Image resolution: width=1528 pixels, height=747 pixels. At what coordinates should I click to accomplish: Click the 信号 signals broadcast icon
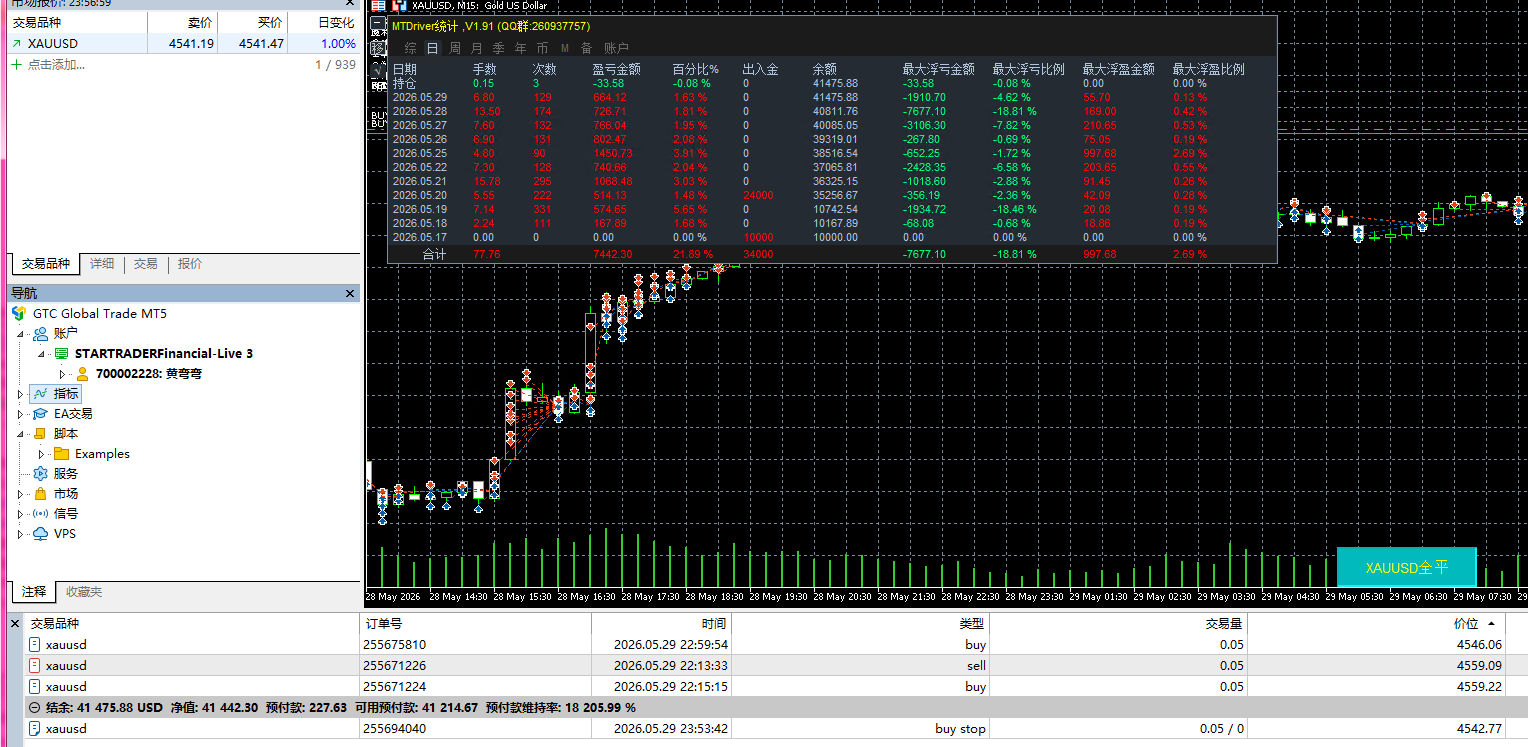[40, 514]
